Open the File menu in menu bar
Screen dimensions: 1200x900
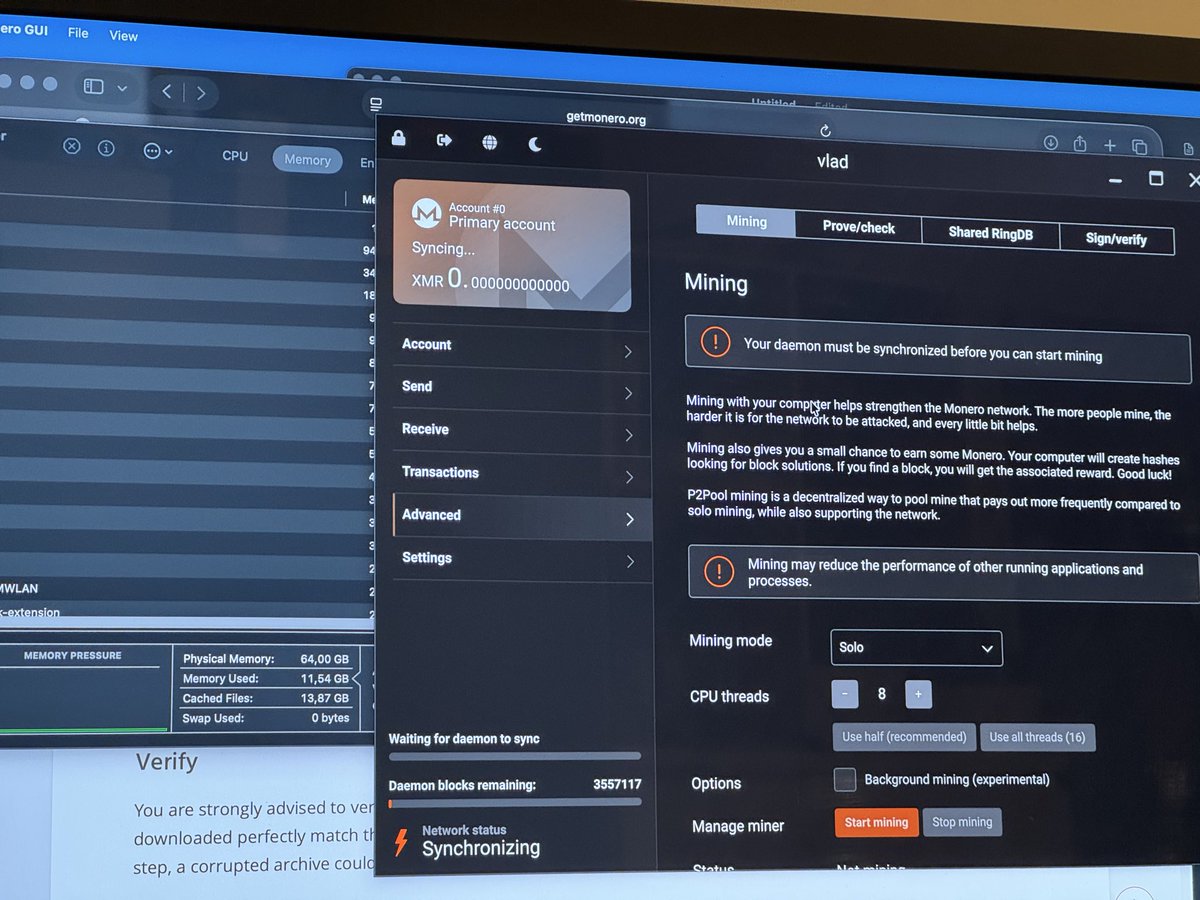point(78,33)
